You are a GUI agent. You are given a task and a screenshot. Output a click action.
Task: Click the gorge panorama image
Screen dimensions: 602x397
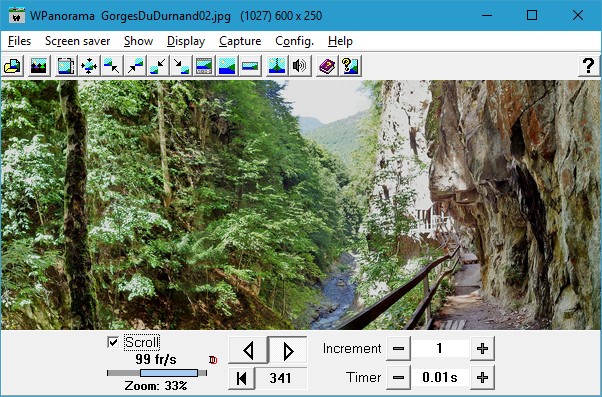click(x=300, y=205)
